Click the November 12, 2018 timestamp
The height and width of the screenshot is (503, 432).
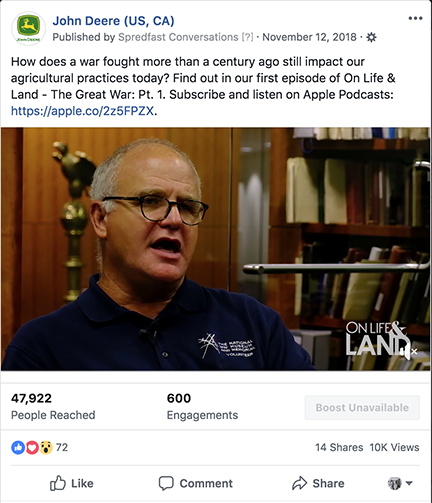[x=309, y=37]
